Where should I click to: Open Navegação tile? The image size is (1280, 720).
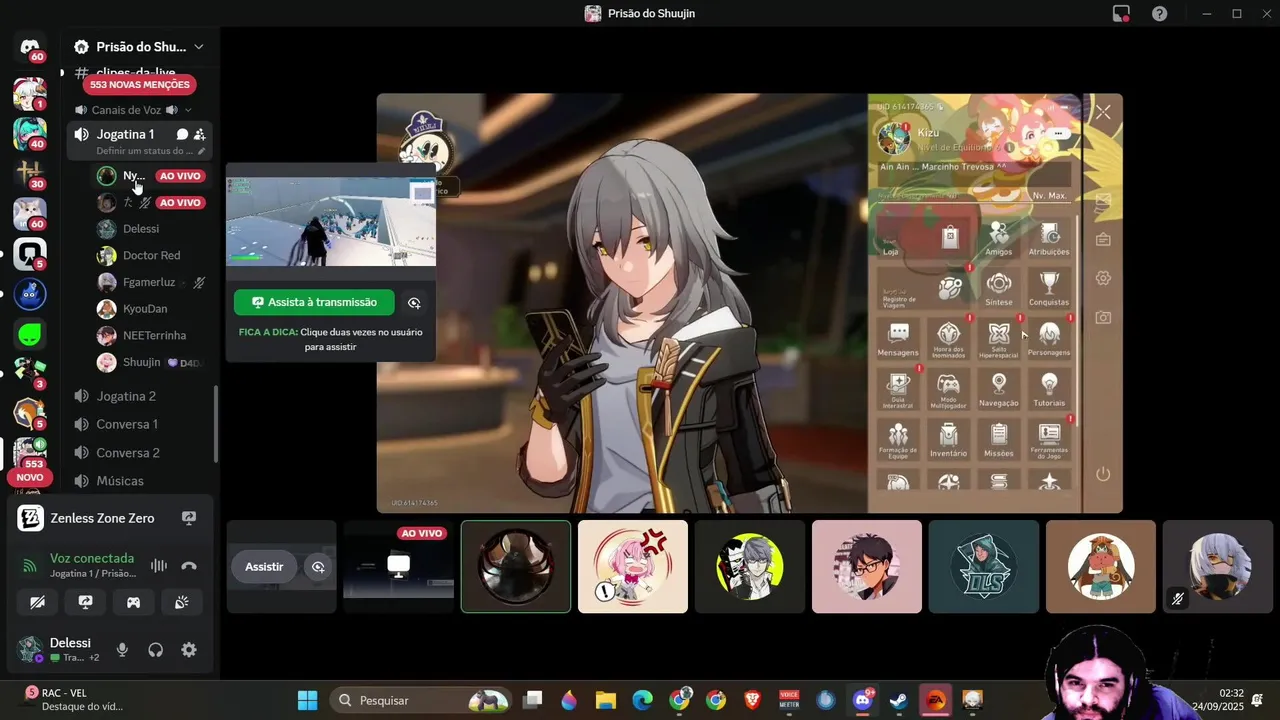click(x=998, y=390)
